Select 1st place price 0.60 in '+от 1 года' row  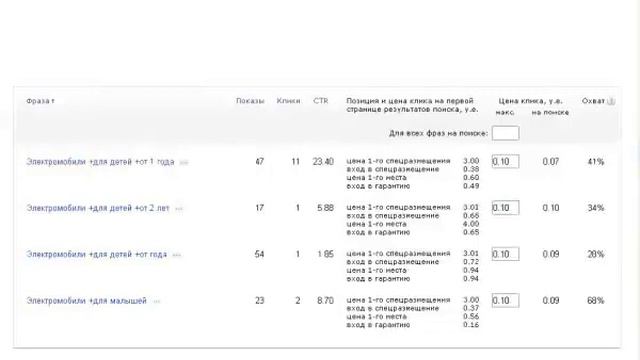[471, 178]
